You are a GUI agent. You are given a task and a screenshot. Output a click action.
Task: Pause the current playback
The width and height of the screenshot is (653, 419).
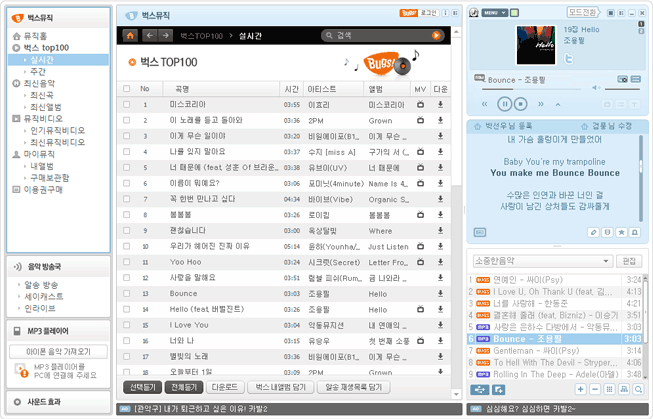(x=504, y=104)
